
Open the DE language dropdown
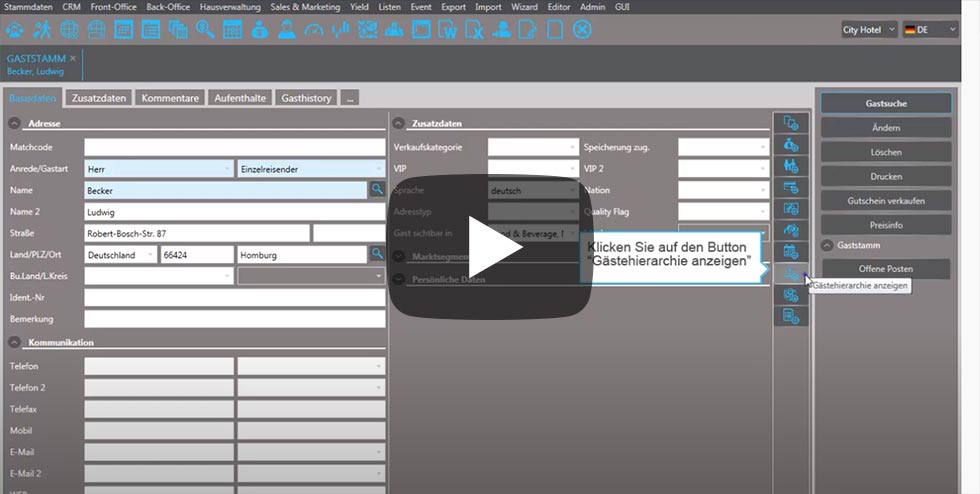(930, 29)
